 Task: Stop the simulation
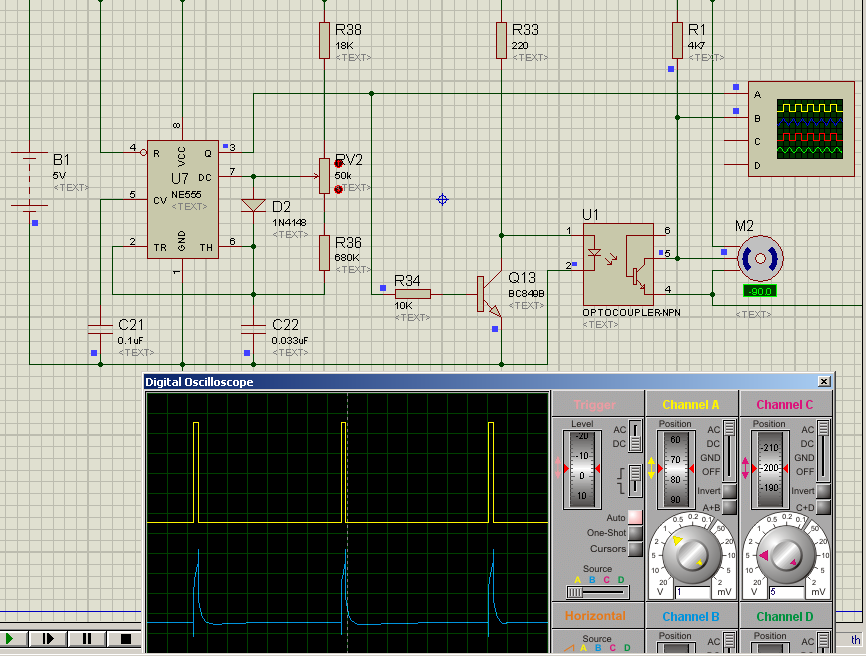coord(125,638)
